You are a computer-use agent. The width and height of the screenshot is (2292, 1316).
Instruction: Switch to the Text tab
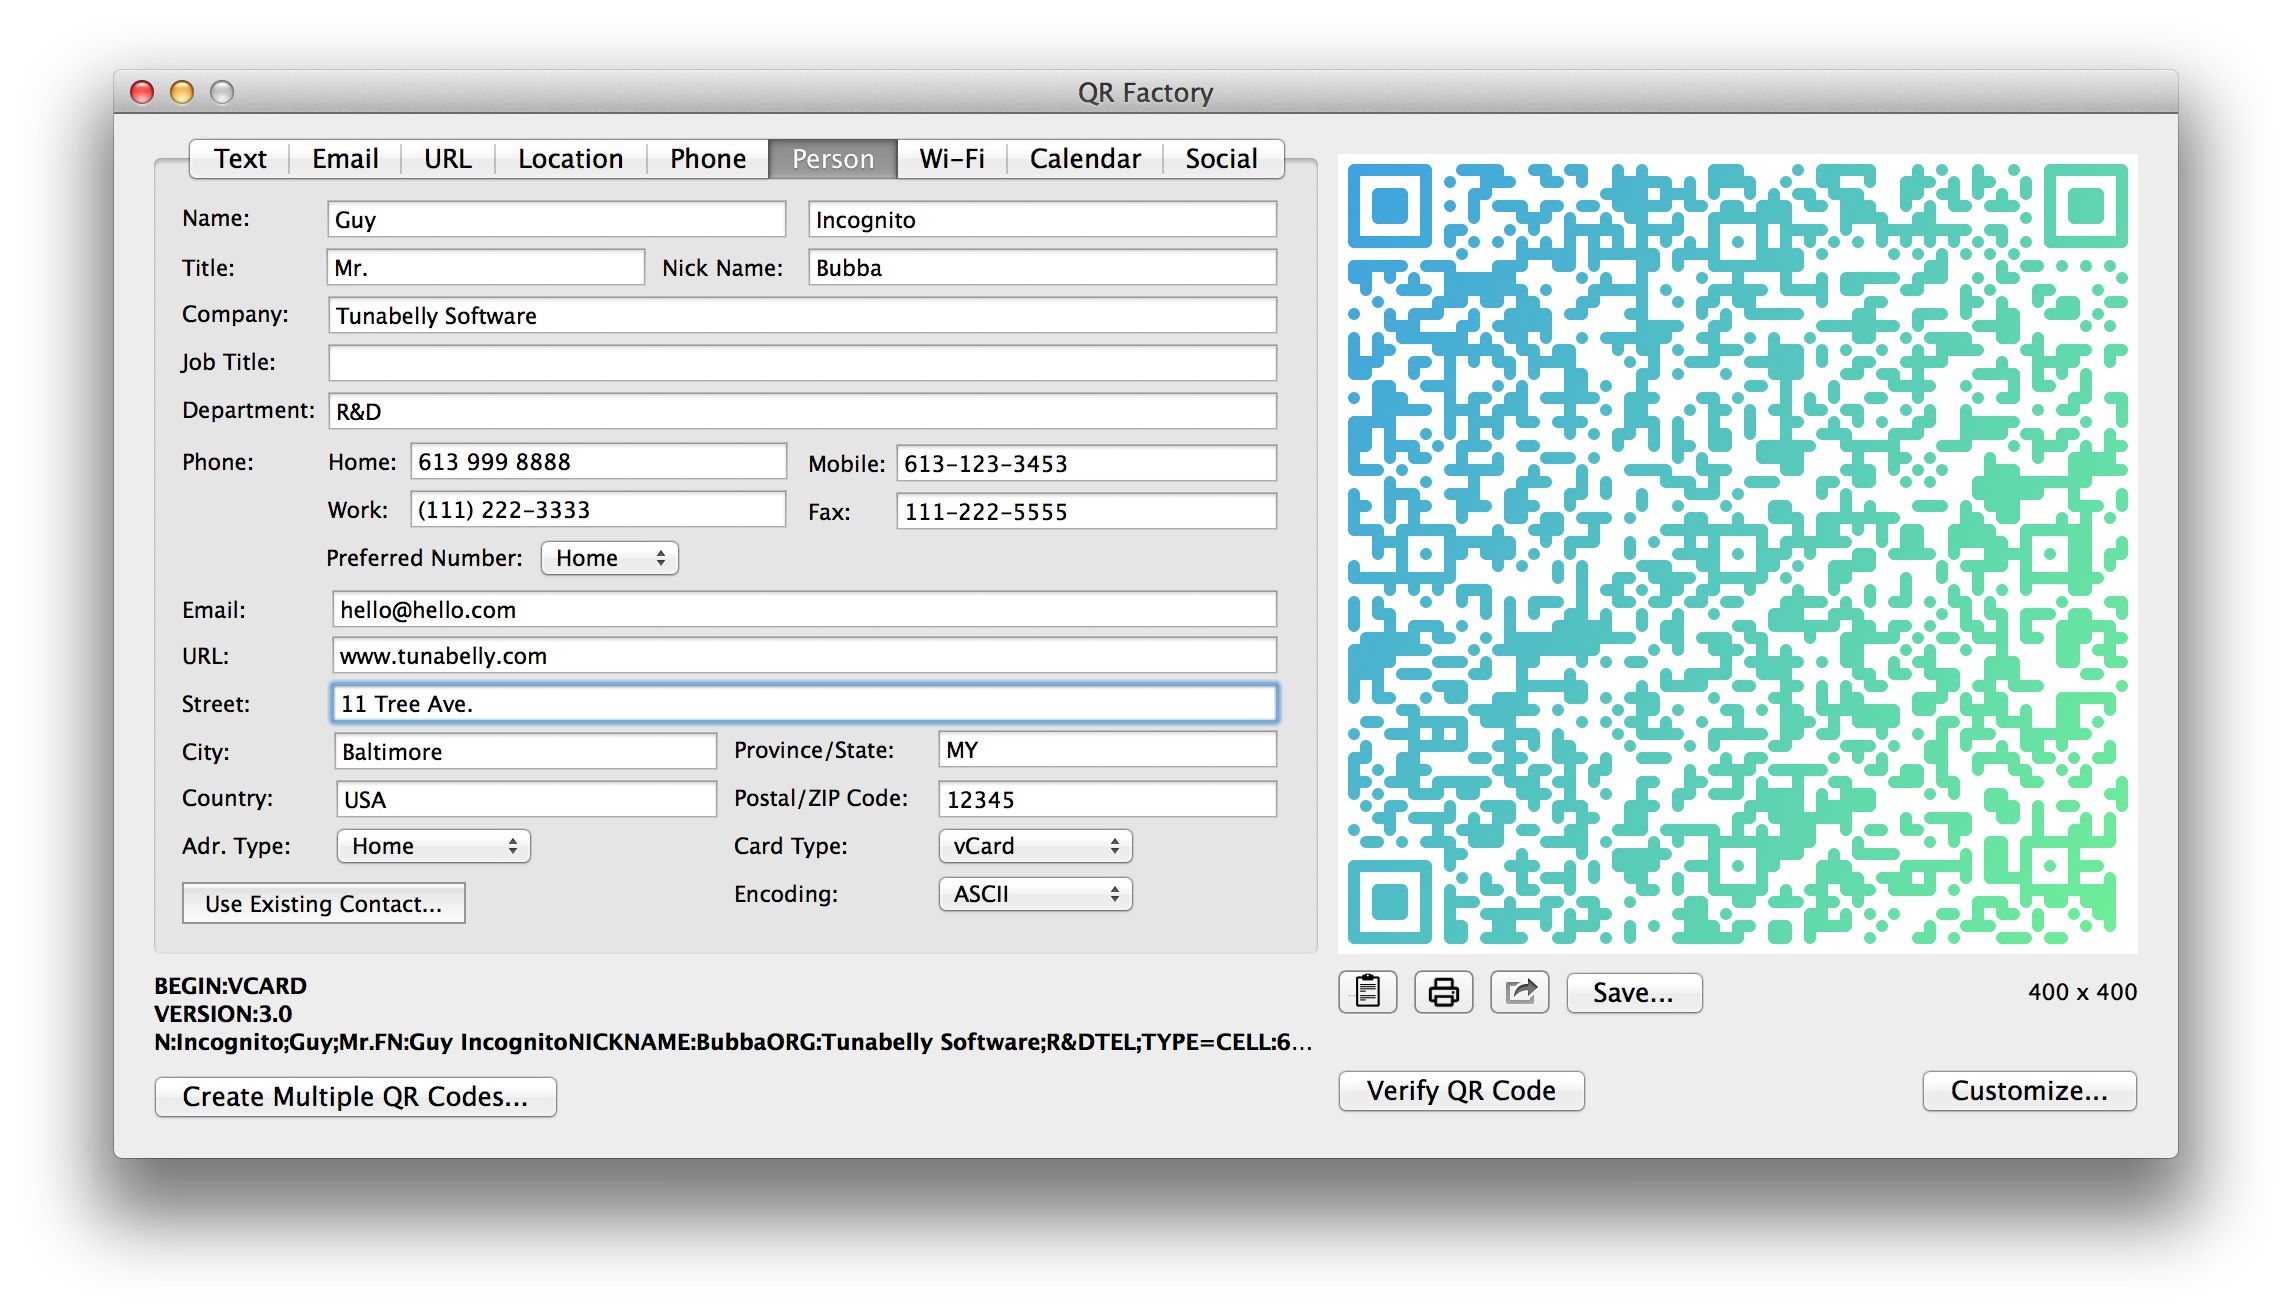pyautogui.click(x=240, y=159)
